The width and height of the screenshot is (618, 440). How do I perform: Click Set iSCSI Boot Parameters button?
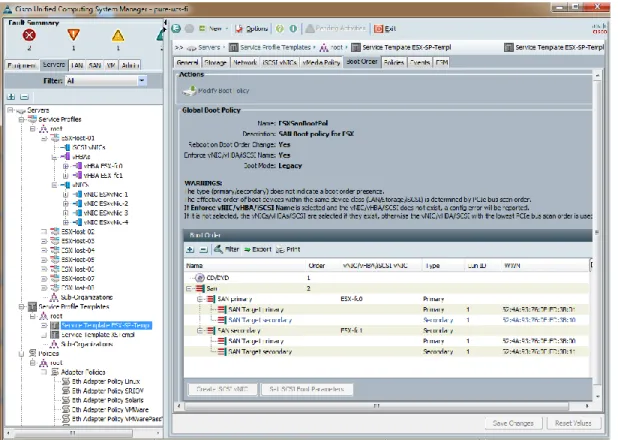(307, 389)
